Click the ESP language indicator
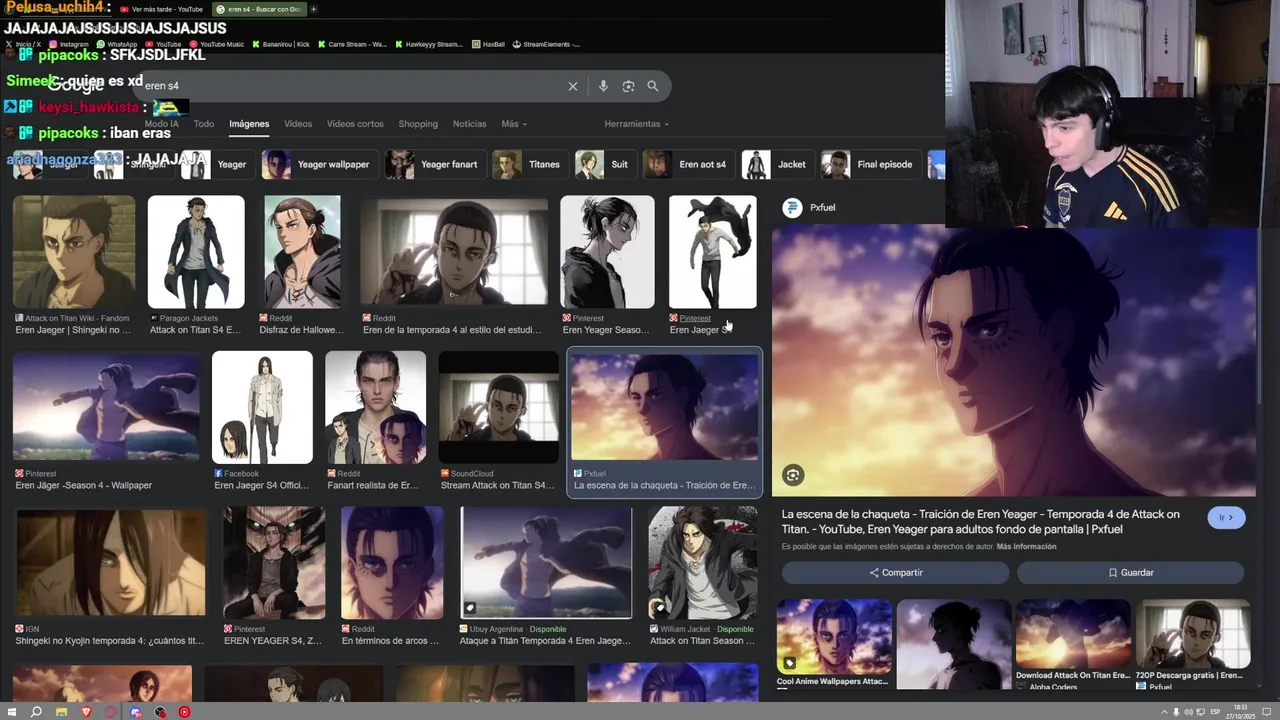 click(x=1215, y=712)
